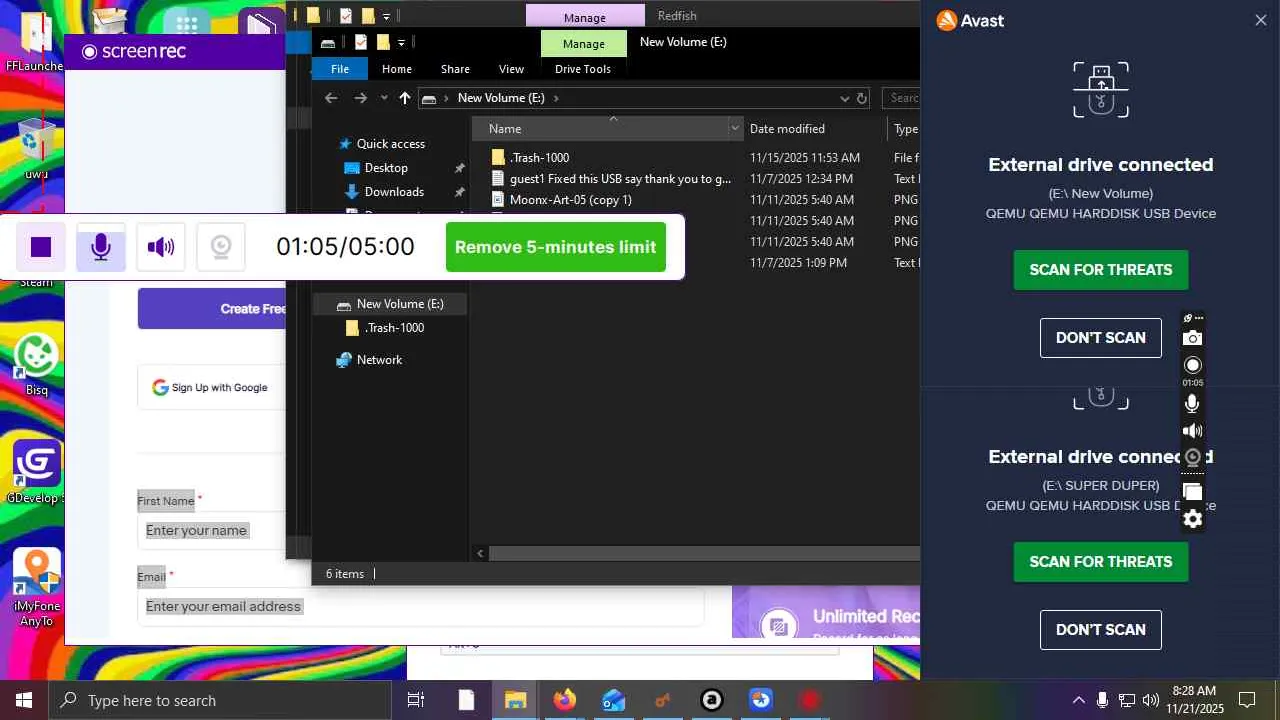
Task: Stop the ScreenRec recording
Action: point(41,247)
